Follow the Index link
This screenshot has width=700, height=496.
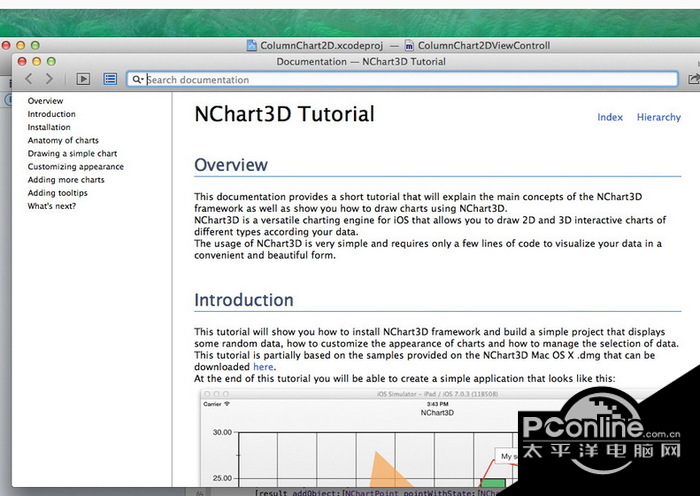[x=610, y=117]
